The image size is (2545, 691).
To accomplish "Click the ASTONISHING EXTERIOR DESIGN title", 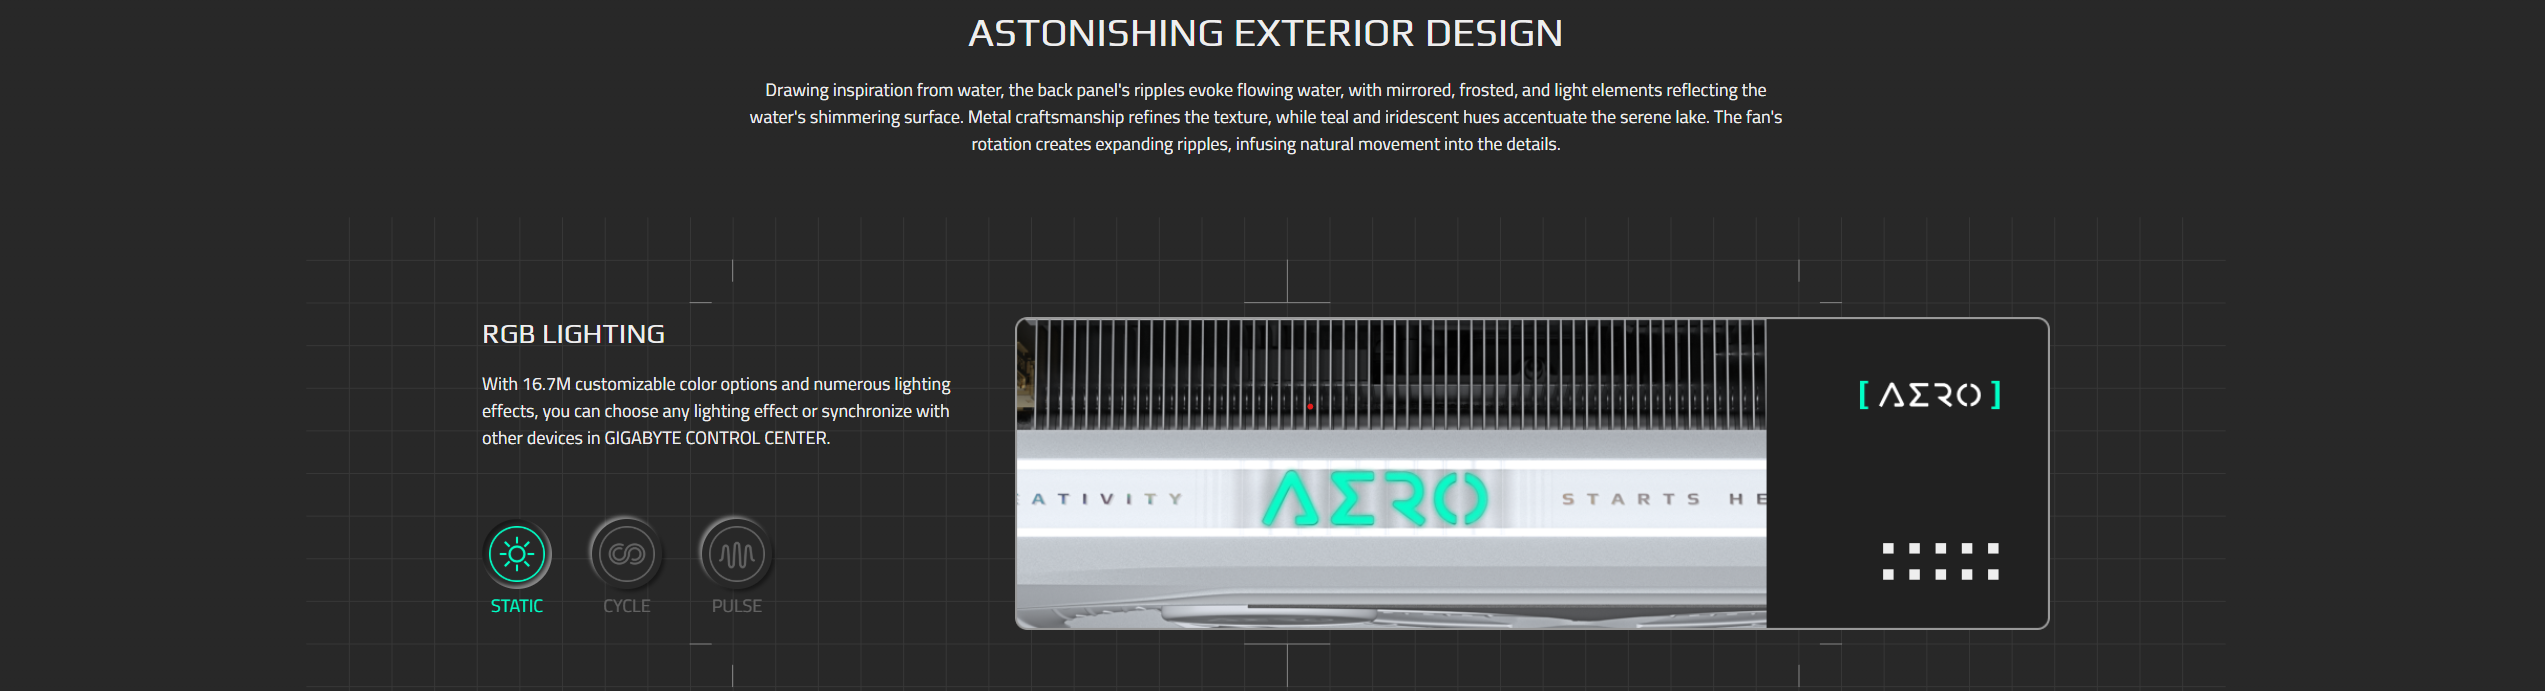I will 1265,33.
